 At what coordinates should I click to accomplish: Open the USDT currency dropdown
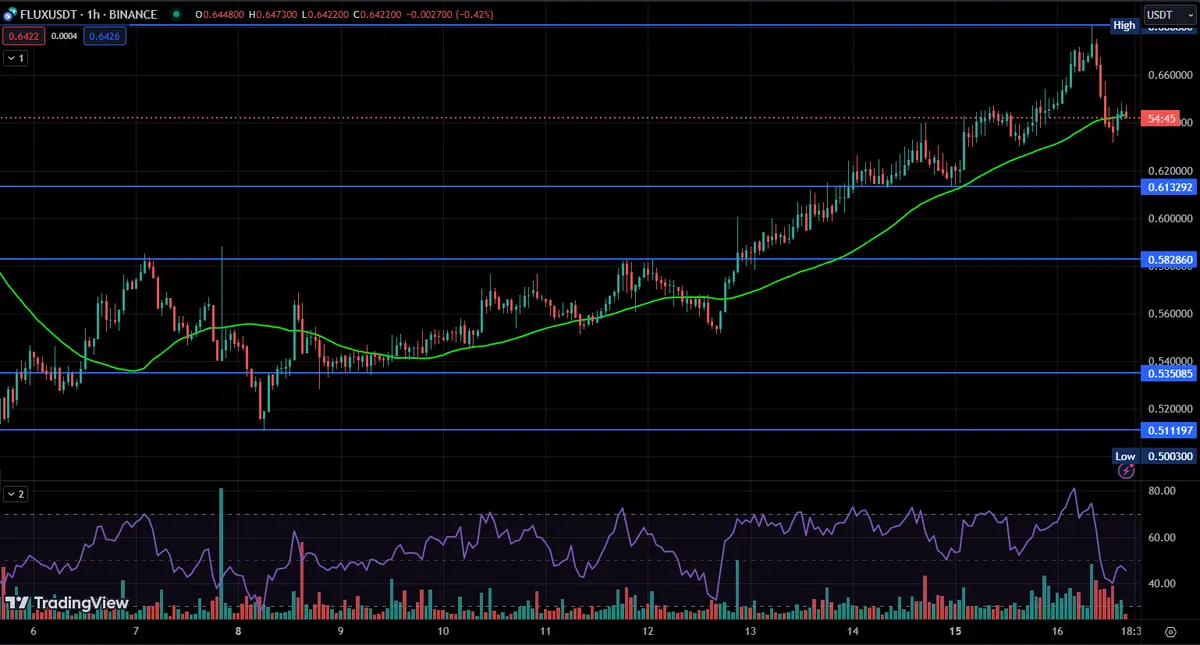click(x=1169, y=15)
